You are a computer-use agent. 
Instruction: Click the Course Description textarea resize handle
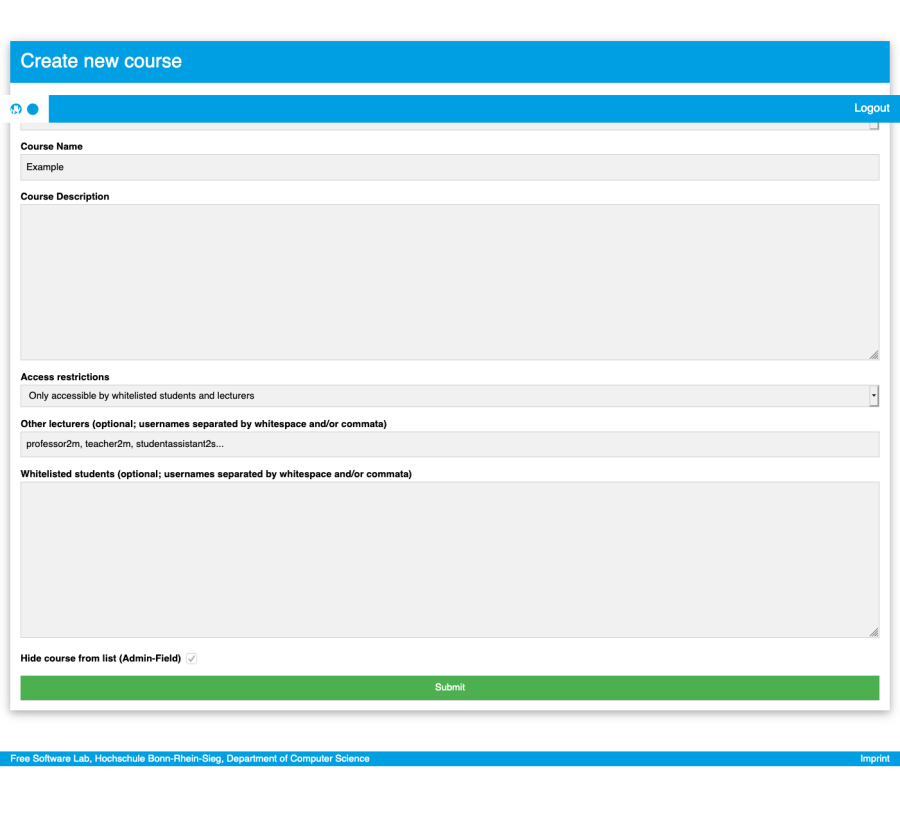(874, 355)
